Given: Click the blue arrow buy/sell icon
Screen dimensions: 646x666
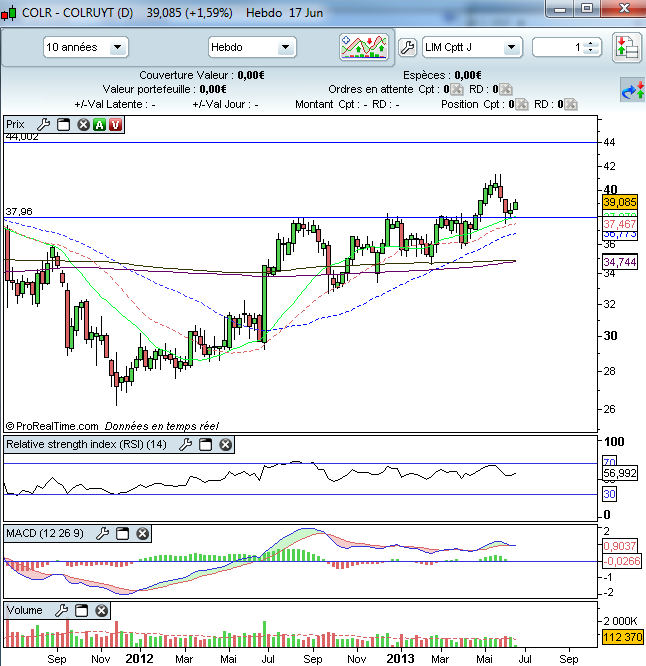Looking at the screenshot, I should tap(632, 90).
